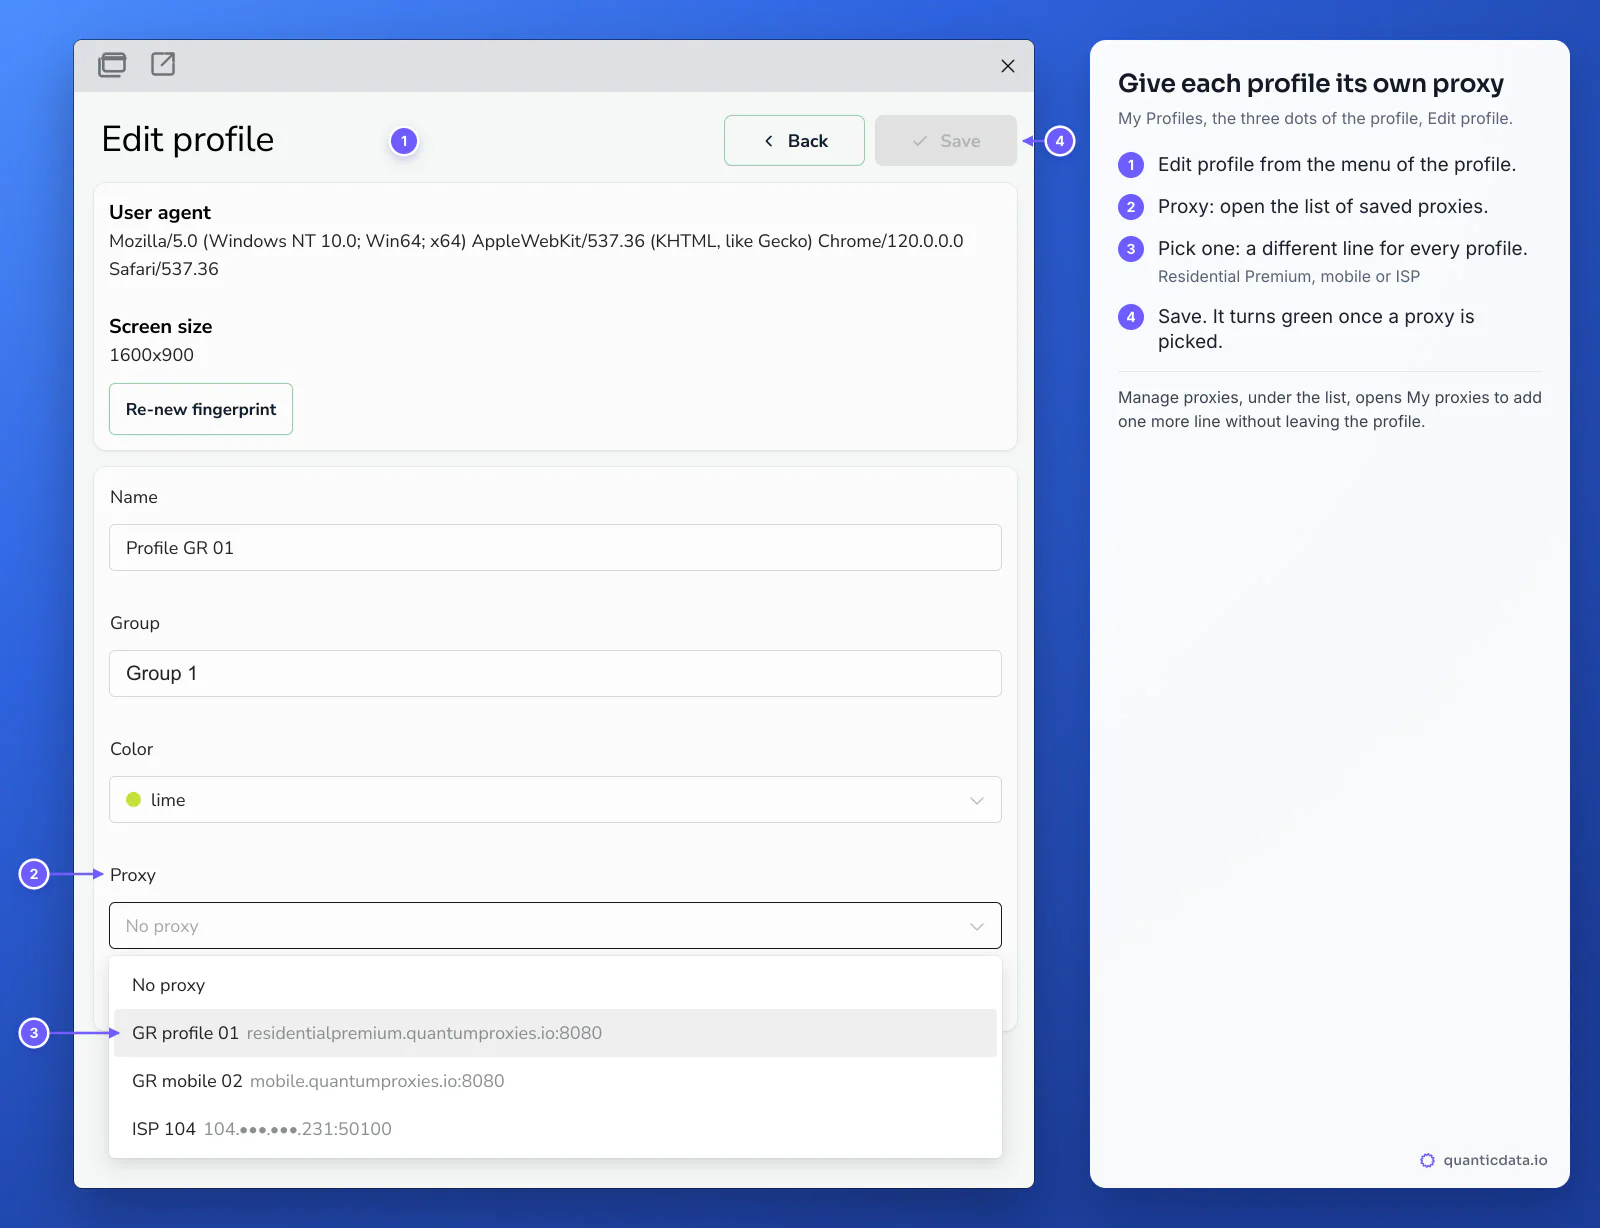The height and width of the screenshot is (1228, 1600).
Task: Choose GR mobile 02 proxy
Action: pyautogui.click(x=555, y=1081)
